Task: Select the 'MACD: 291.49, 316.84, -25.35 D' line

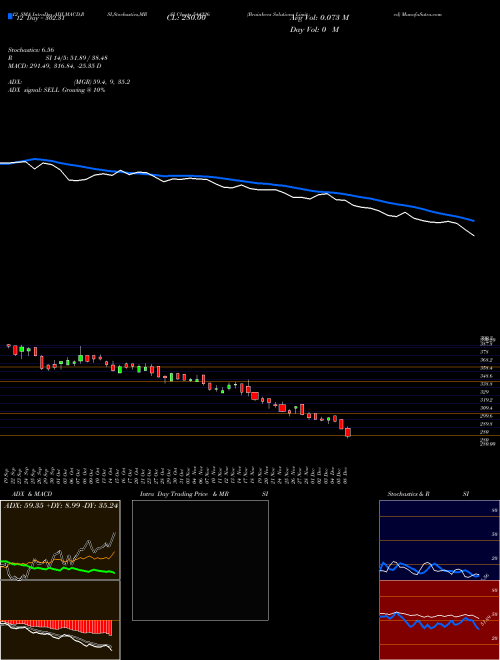Action: click(x=55, y=66)
